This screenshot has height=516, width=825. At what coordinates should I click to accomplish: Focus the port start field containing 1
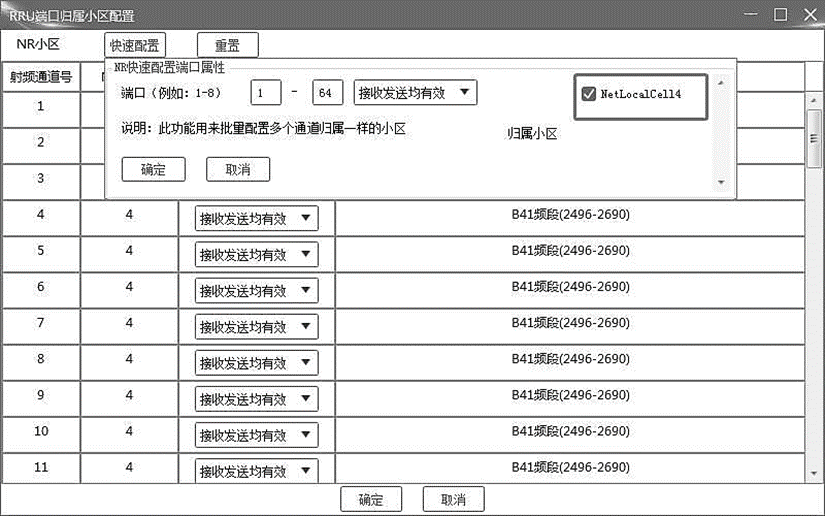click(x=266, y=93)
